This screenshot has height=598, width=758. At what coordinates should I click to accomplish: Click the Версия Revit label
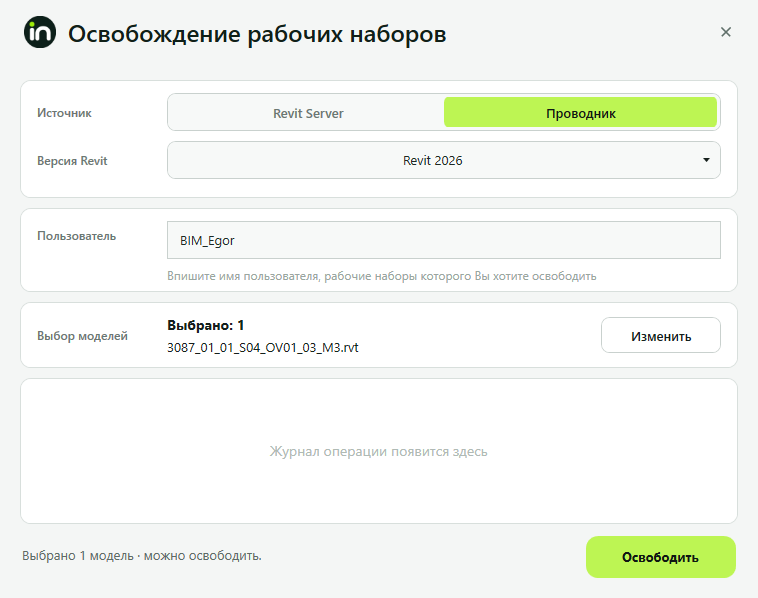point(72,161)
